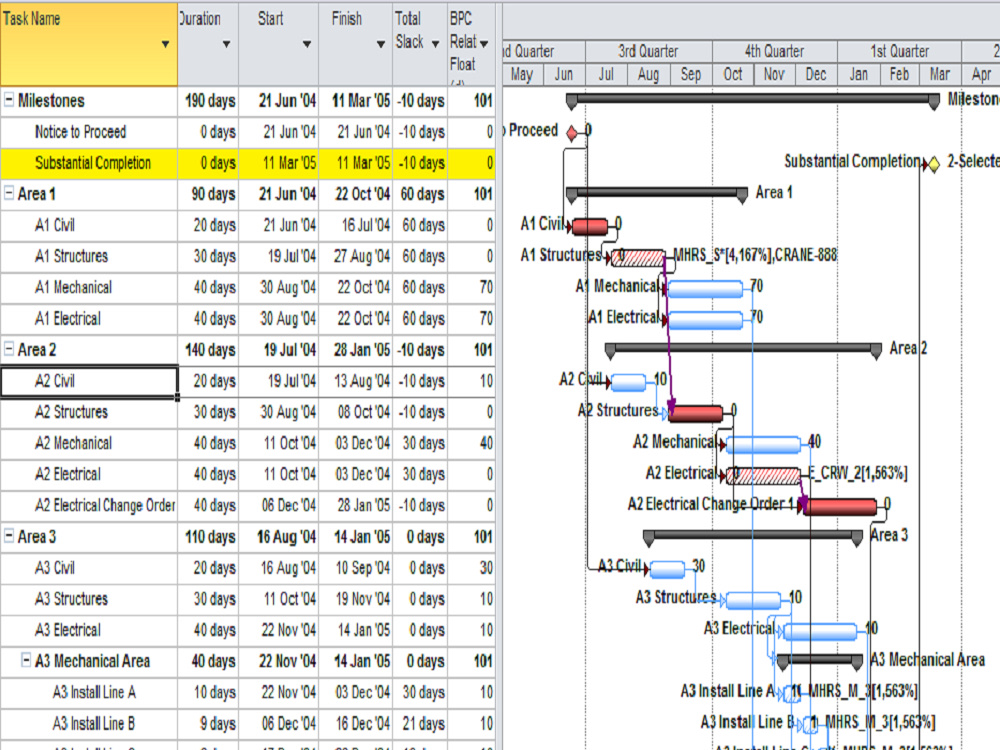The width and height of the screenshot is (1000, 750).
Task: Select the A2 Mechanical task name
Action: coord(73,443)
